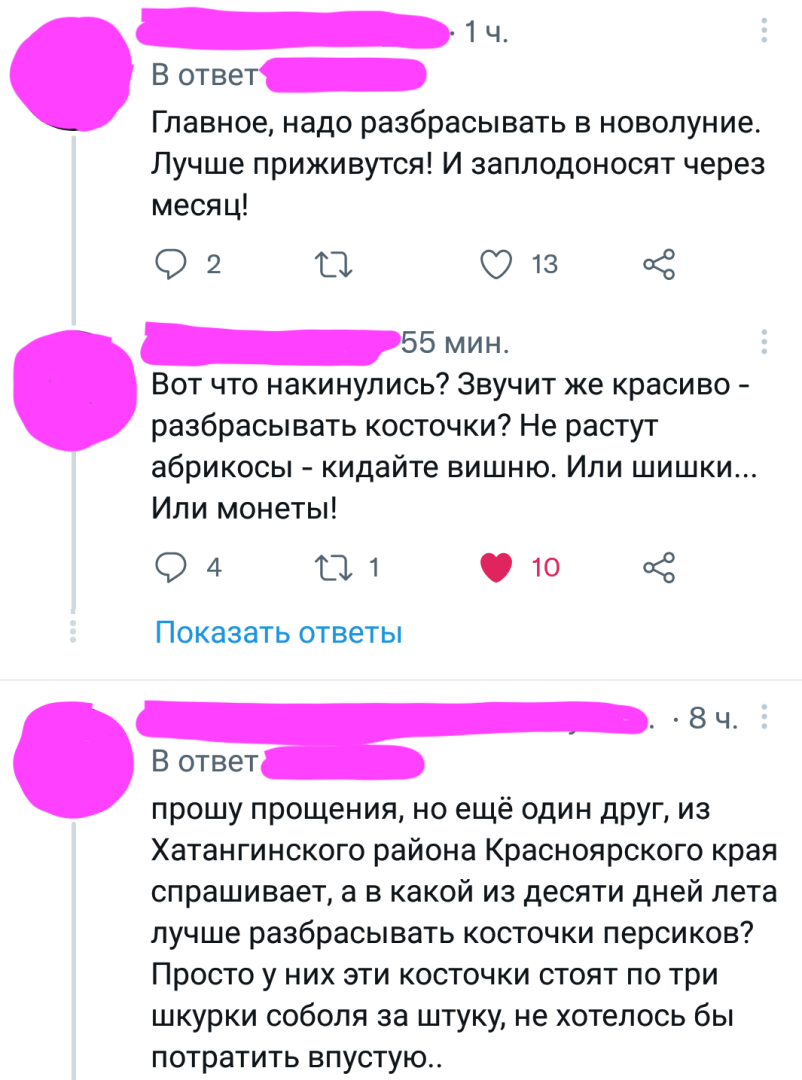
Task: Unlike the tweet with the red heart
Action: click(x=494, y=567)
